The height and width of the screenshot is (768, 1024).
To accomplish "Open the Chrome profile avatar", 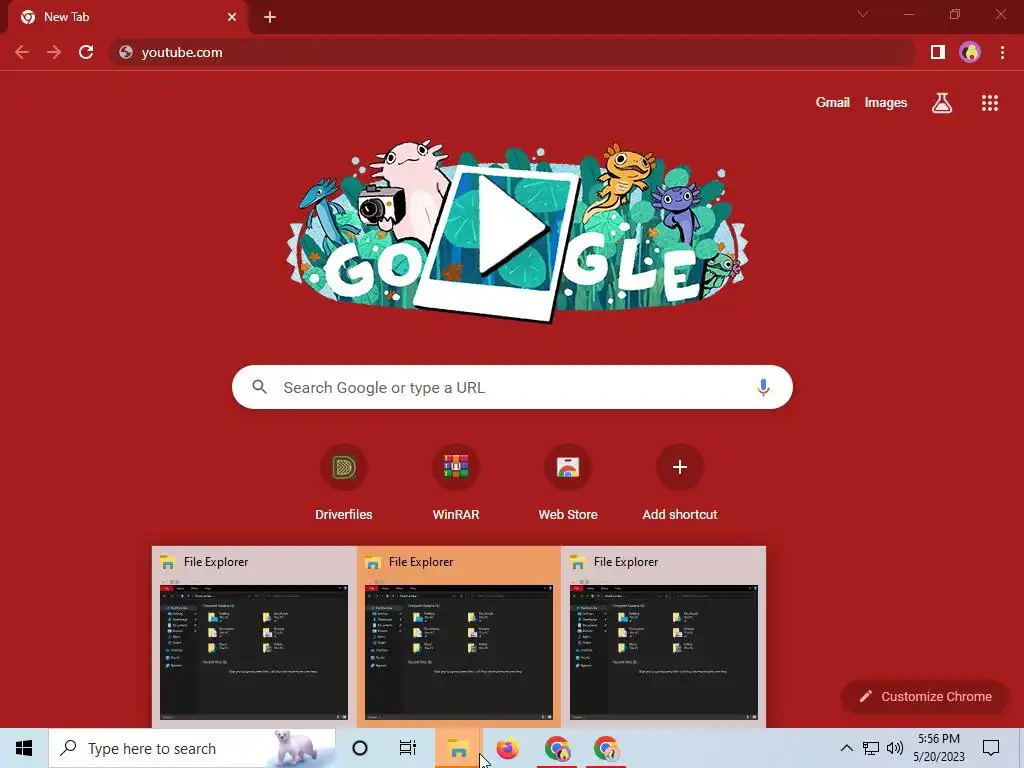I will pyautogui.click(x=970, y=52).
